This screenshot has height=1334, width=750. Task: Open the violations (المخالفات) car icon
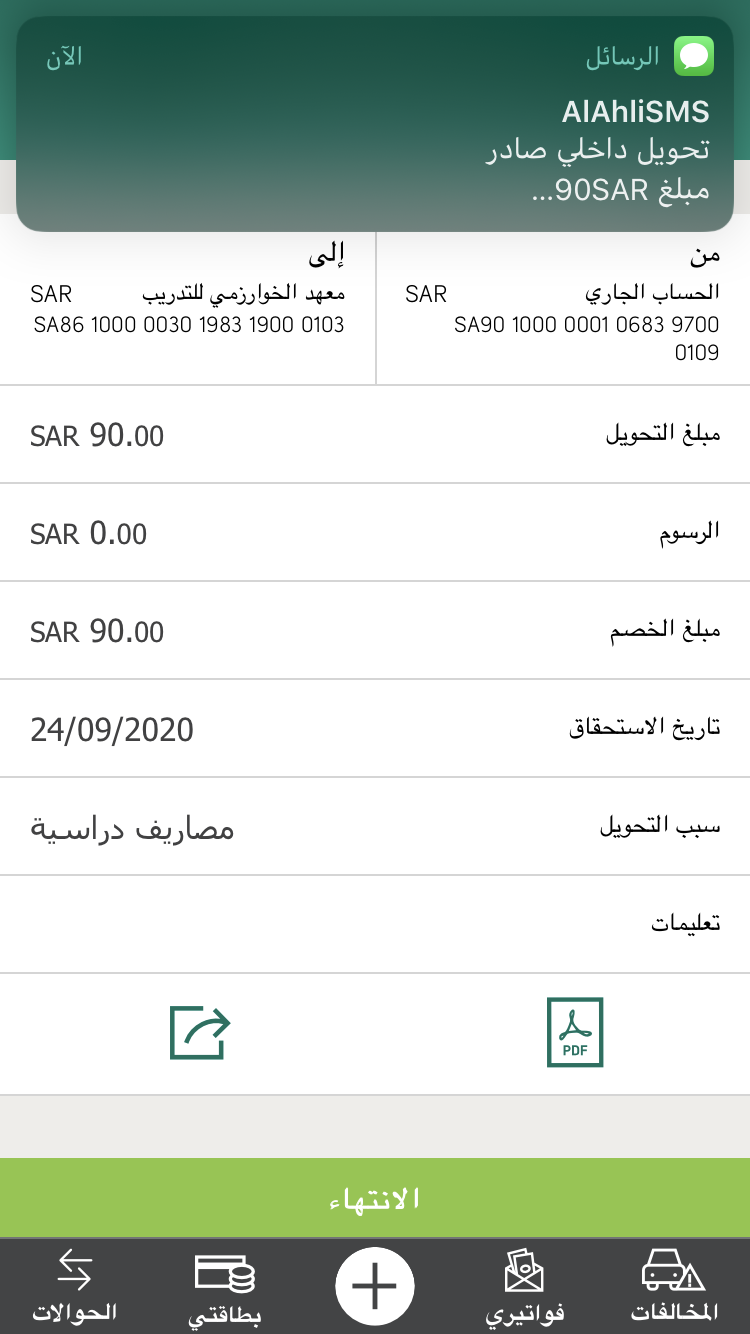click(673, 1271)
